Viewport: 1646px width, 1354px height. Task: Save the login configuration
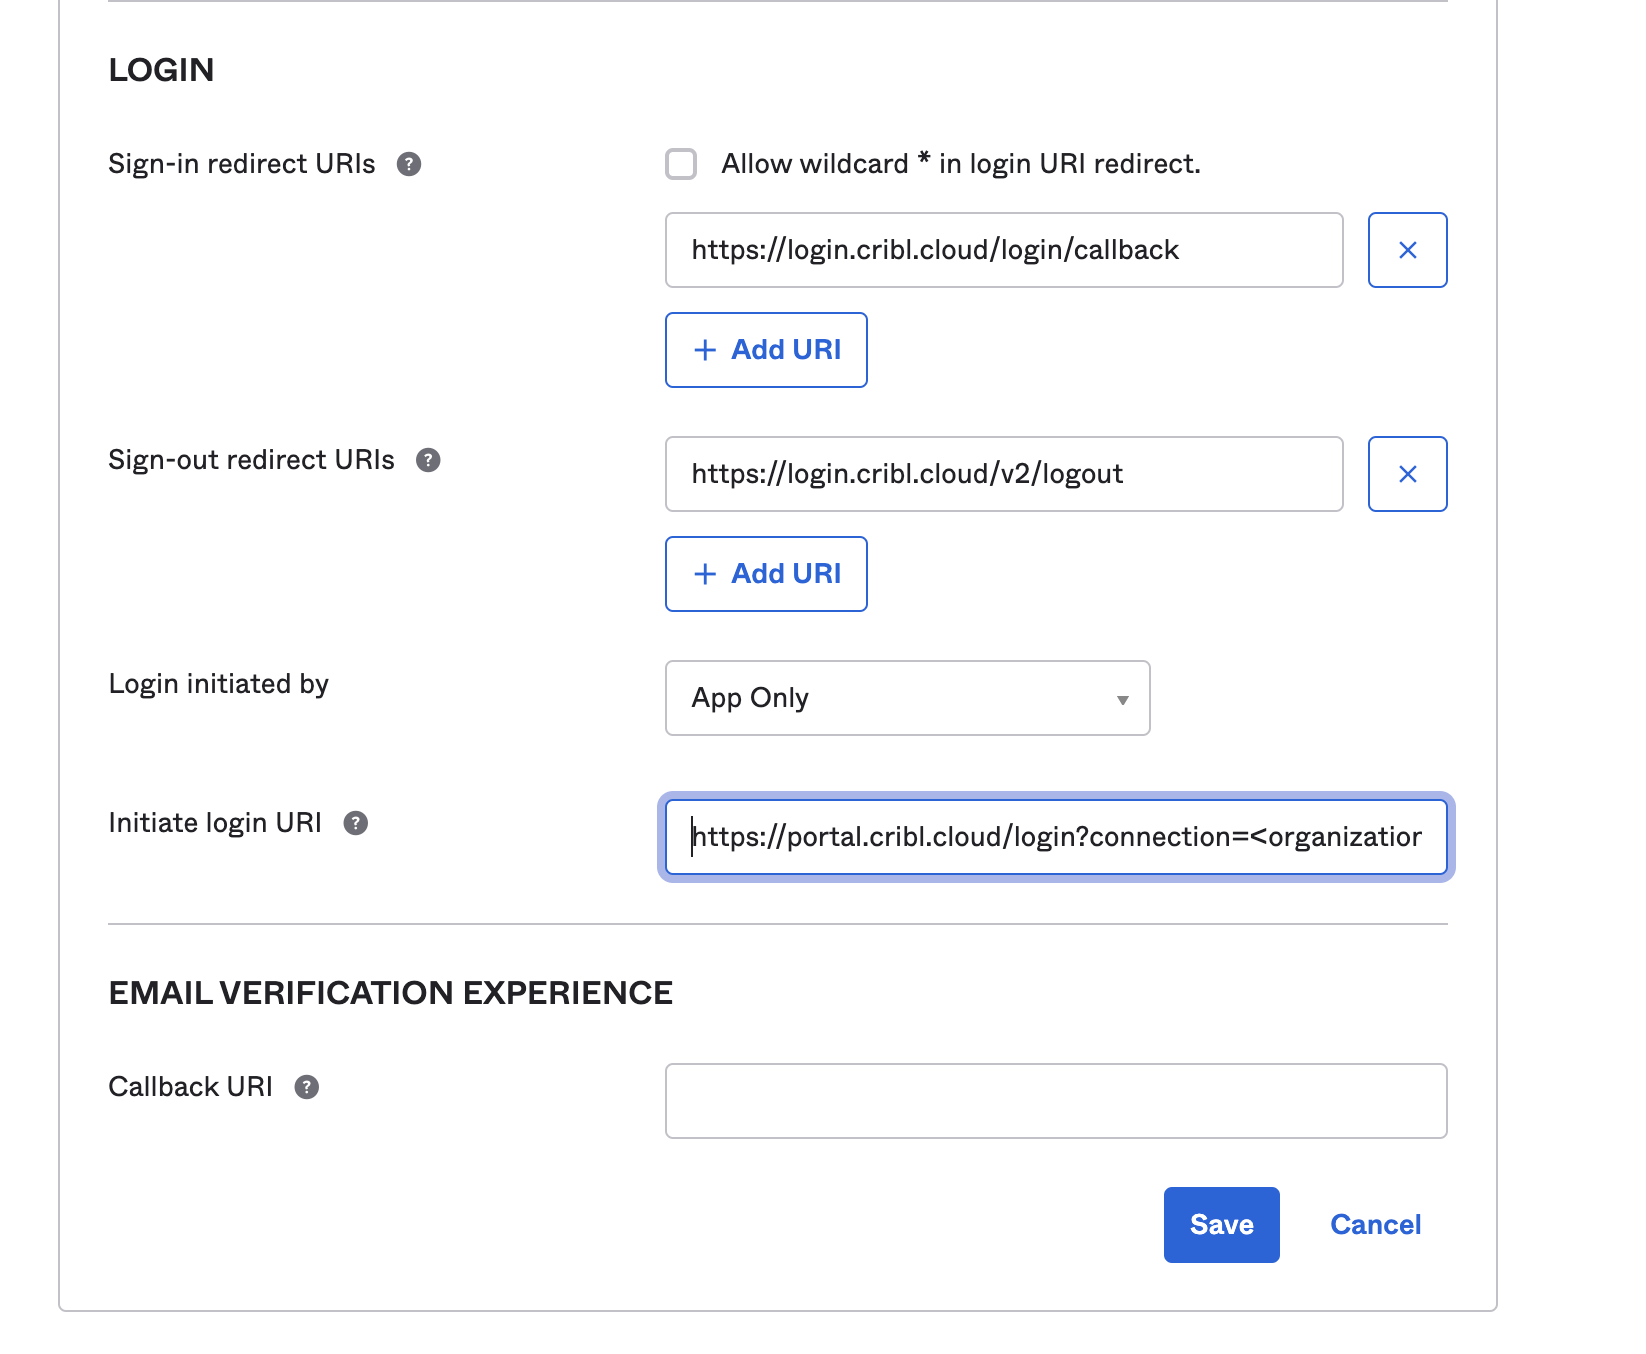[x=1221, y=1224]
